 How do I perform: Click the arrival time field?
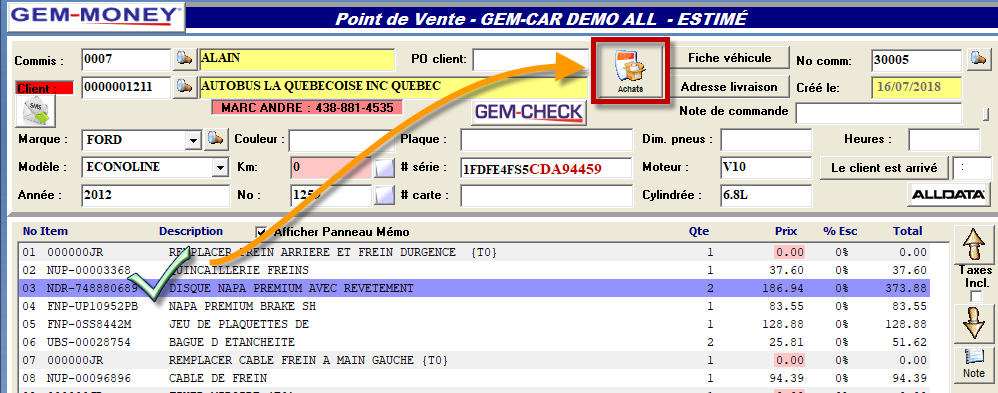pos(971,169)
